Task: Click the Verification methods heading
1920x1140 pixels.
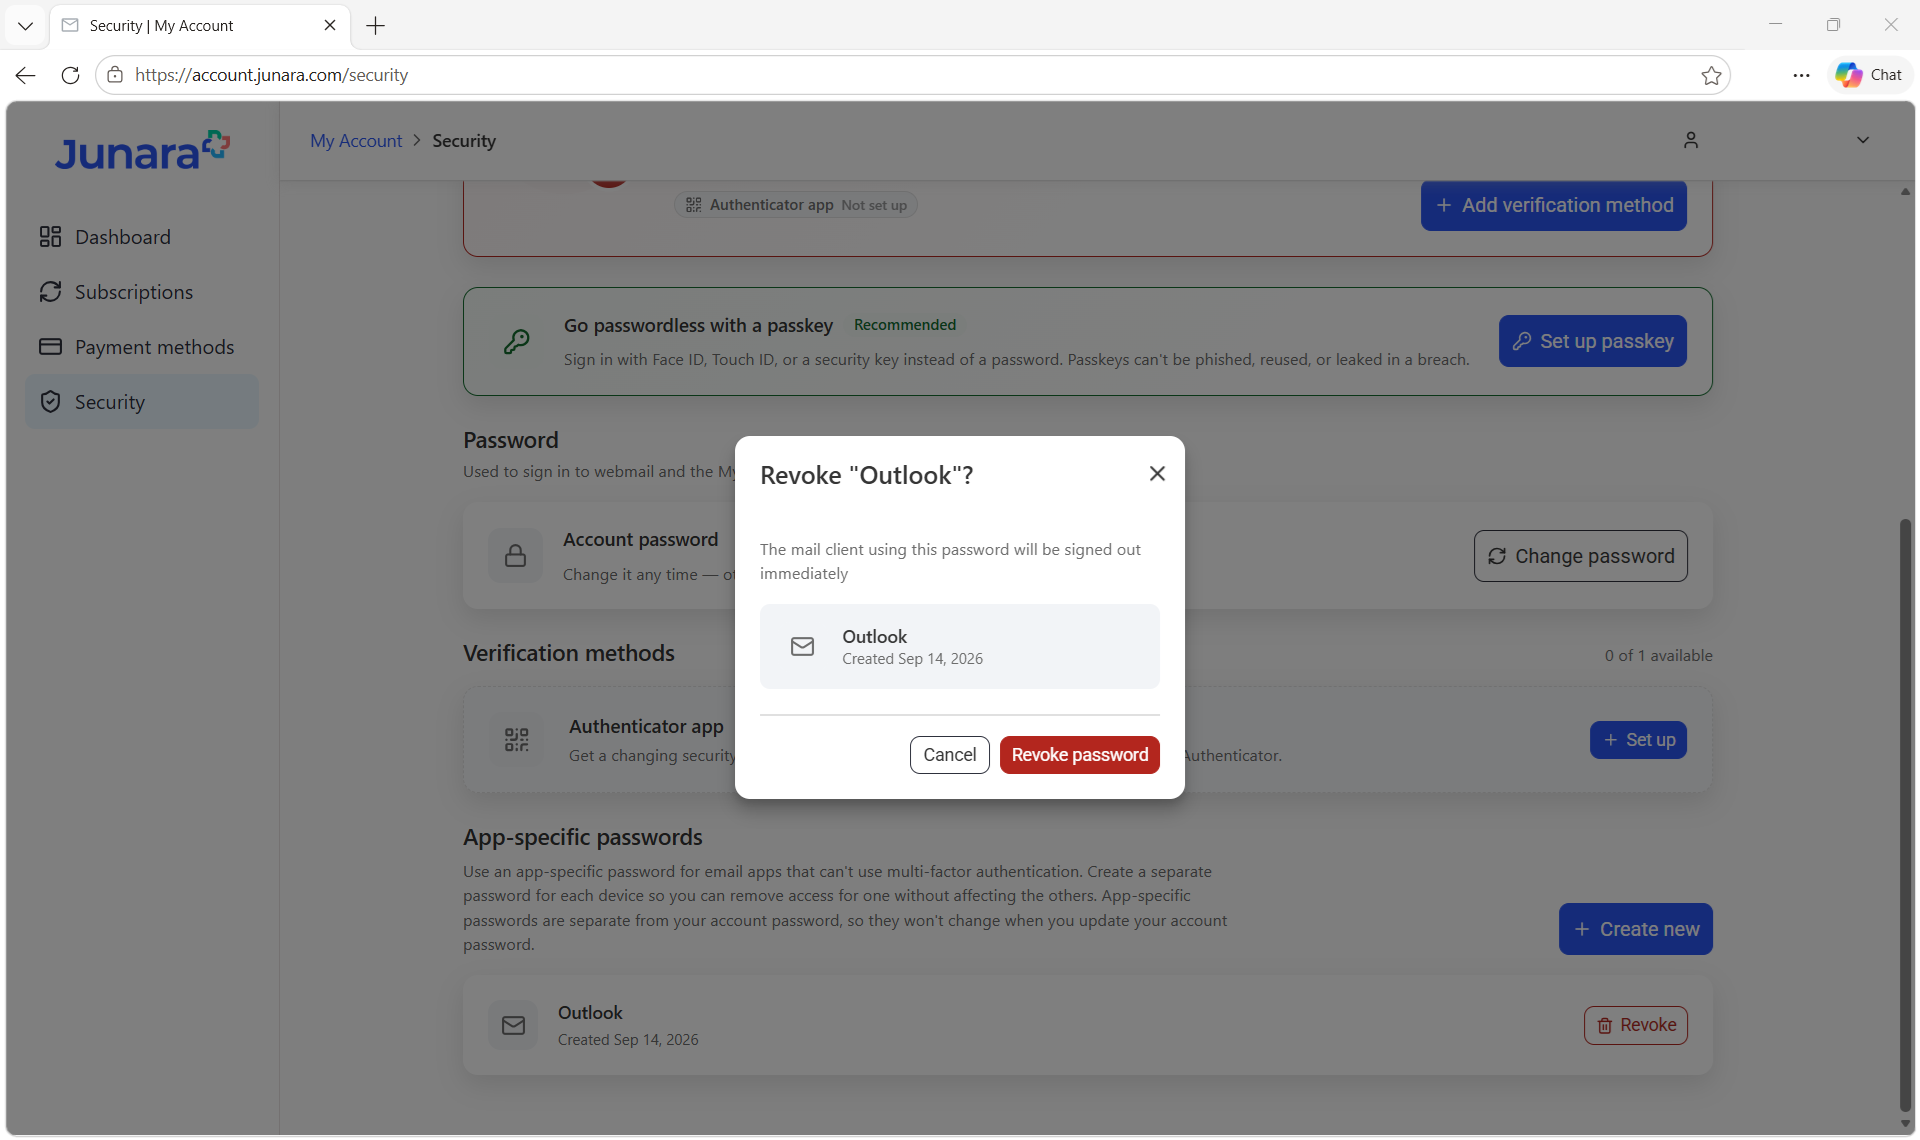Action: coord(569,654)
